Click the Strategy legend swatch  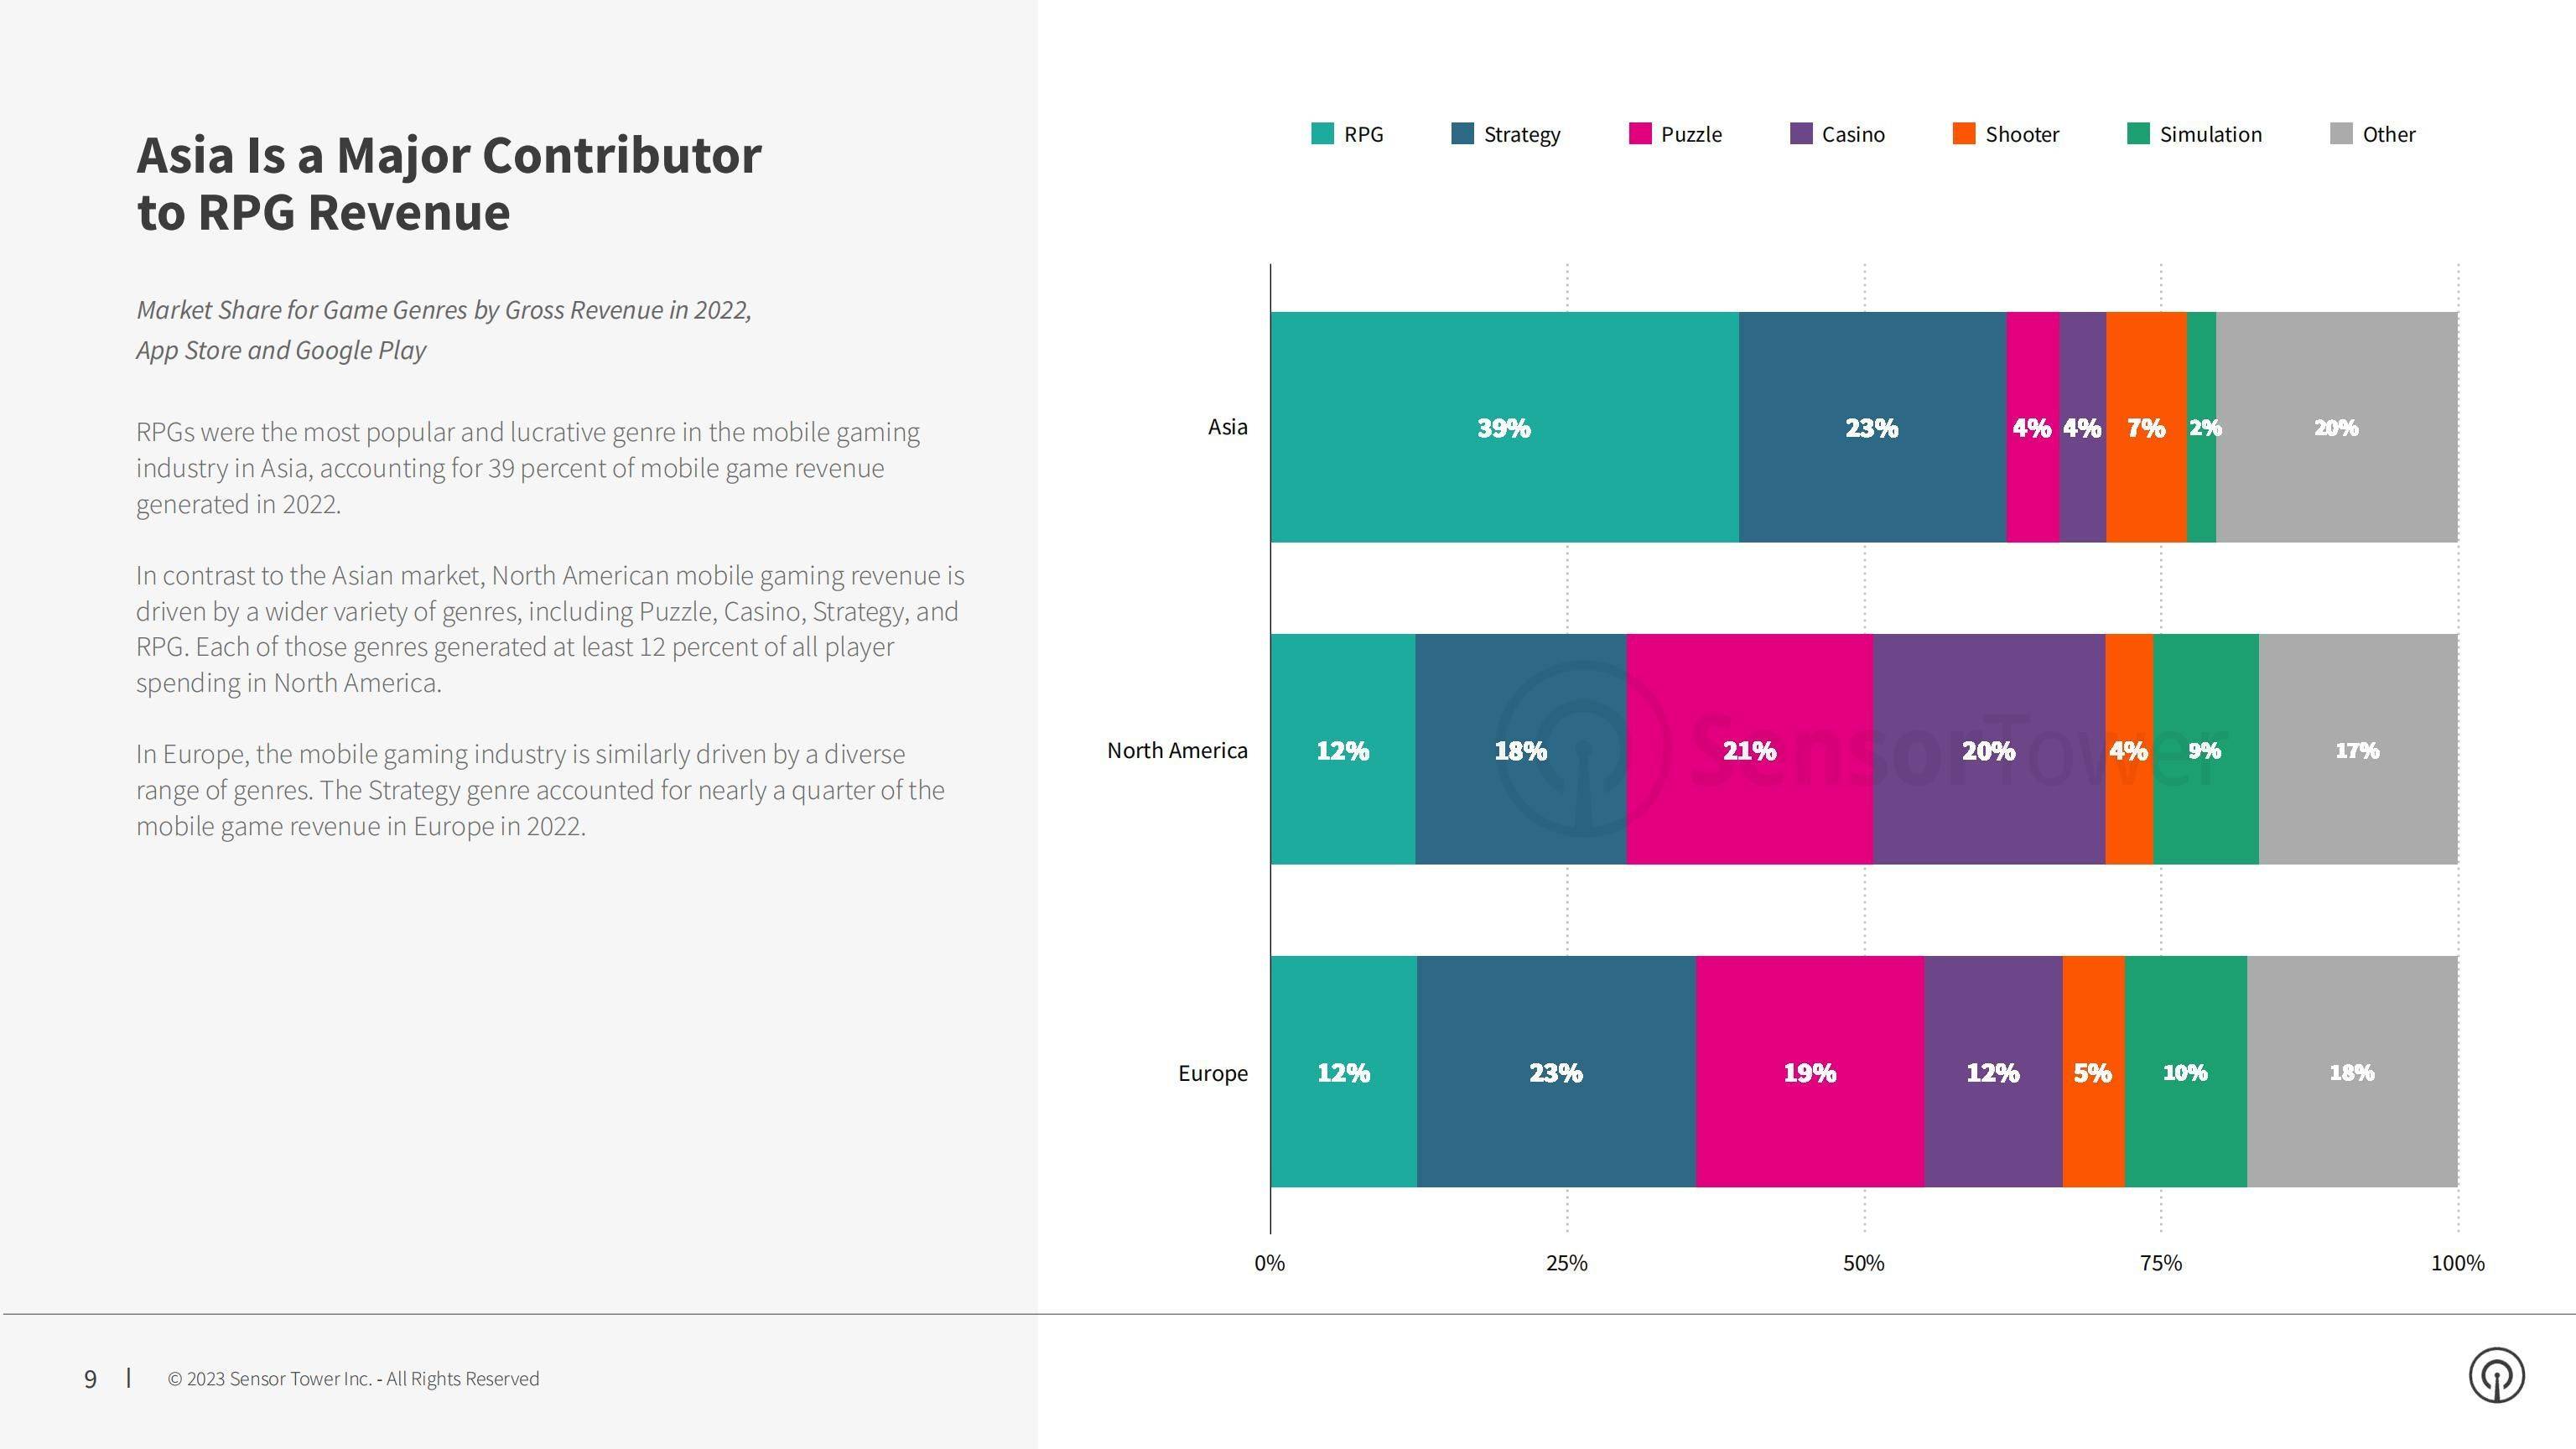1462,134
